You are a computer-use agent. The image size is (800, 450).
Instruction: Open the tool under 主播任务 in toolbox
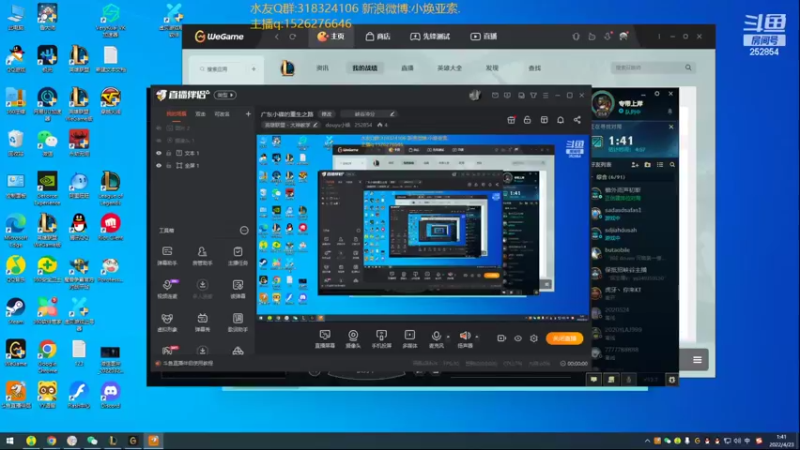[x=238, y=289]
